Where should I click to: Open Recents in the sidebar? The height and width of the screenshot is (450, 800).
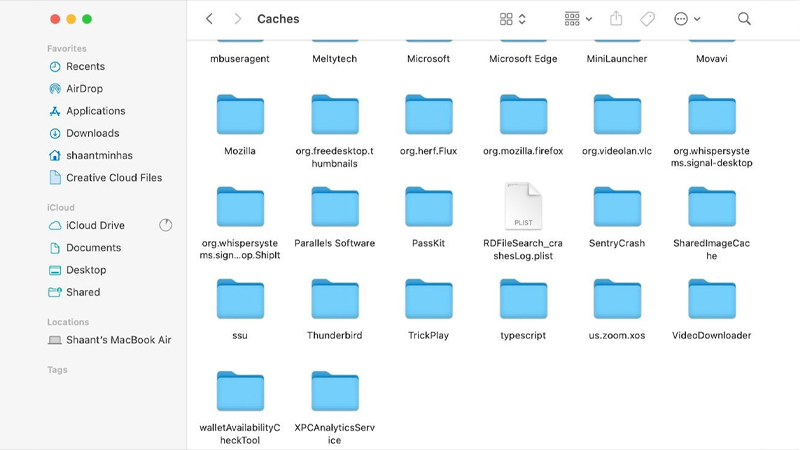[x=77, y=66]
